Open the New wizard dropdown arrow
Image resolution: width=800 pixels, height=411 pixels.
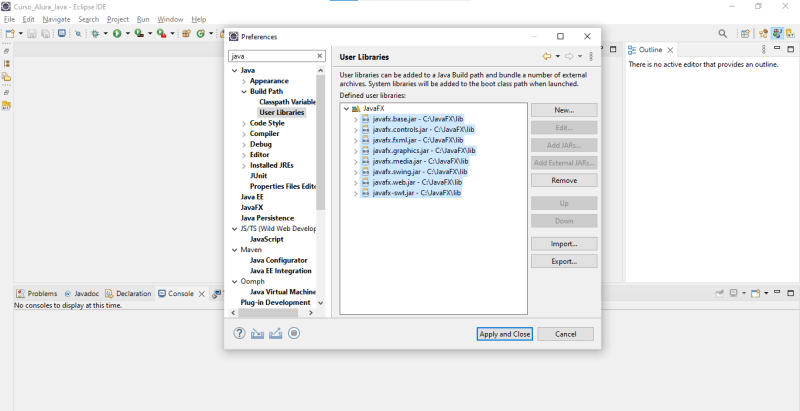click(20, 34)
